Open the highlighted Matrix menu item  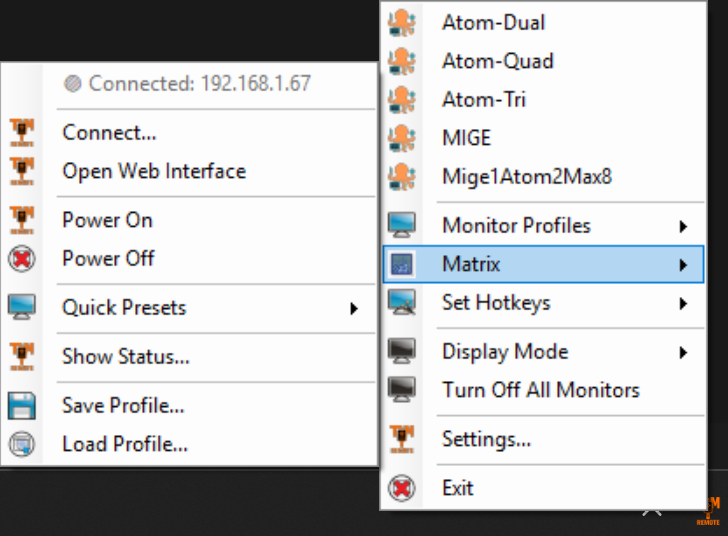pos(543,264)
